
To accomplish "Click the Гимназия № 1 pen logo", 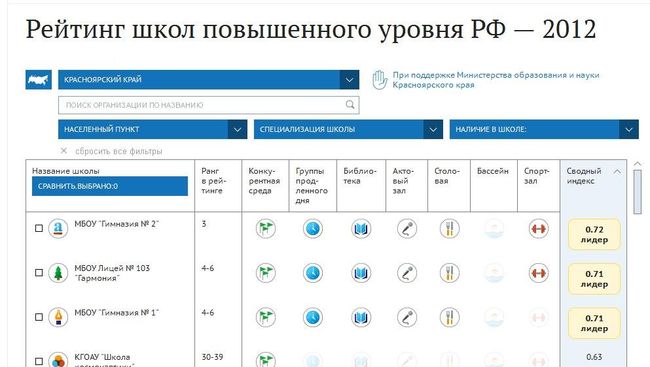I will (58, 317).
